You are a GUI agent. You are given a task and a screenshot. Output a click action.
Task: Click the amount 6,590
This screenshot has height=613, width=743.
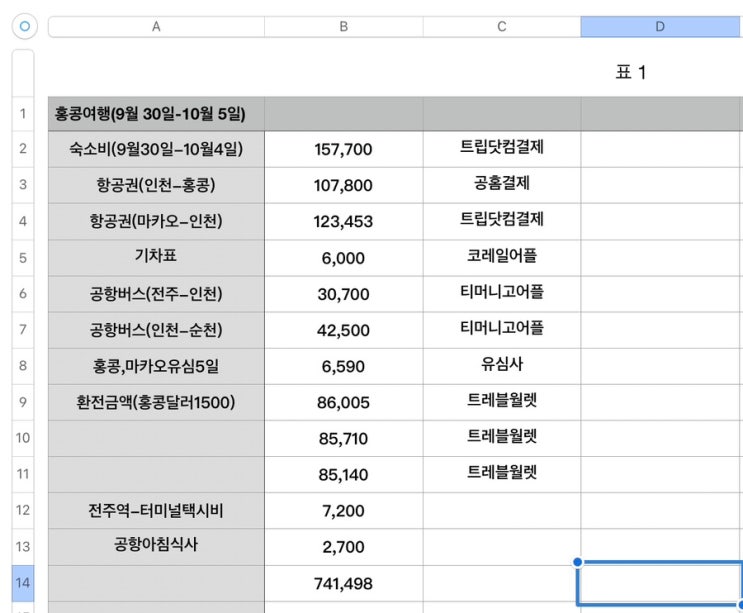[x=344, y=366]
